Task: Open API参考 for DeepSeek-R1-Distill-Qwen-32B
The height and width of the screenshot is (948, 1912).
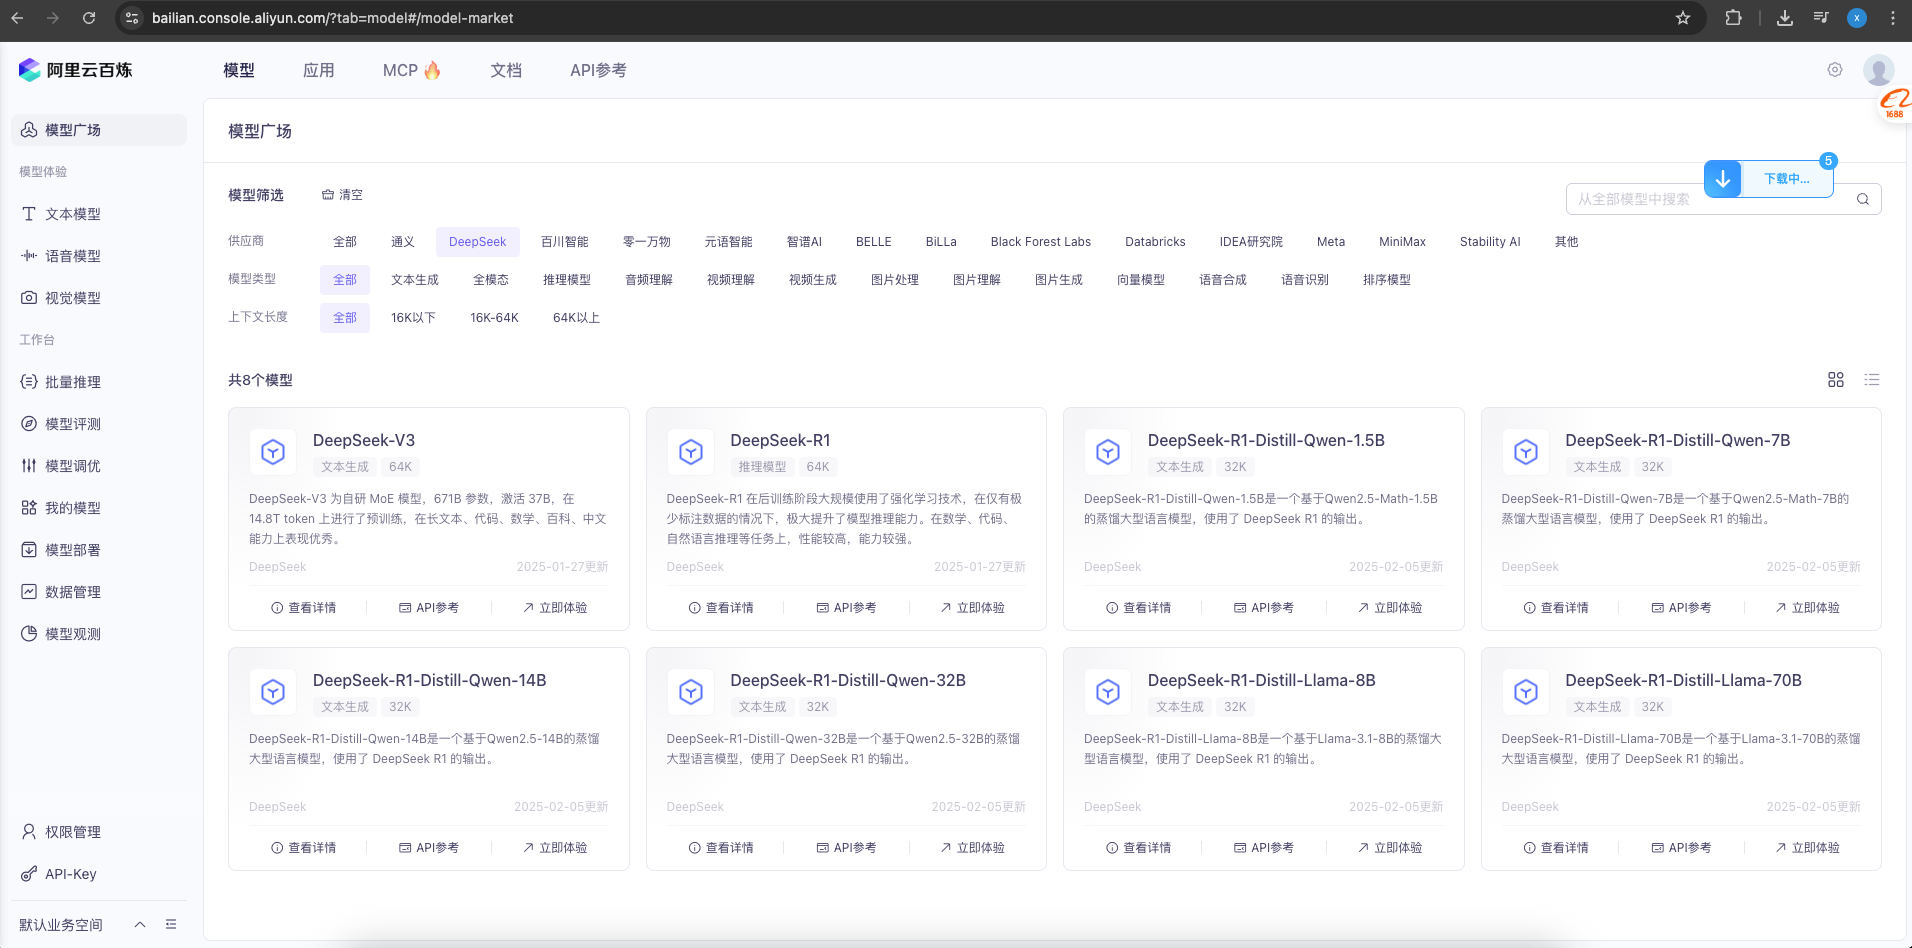Action: 847,848
